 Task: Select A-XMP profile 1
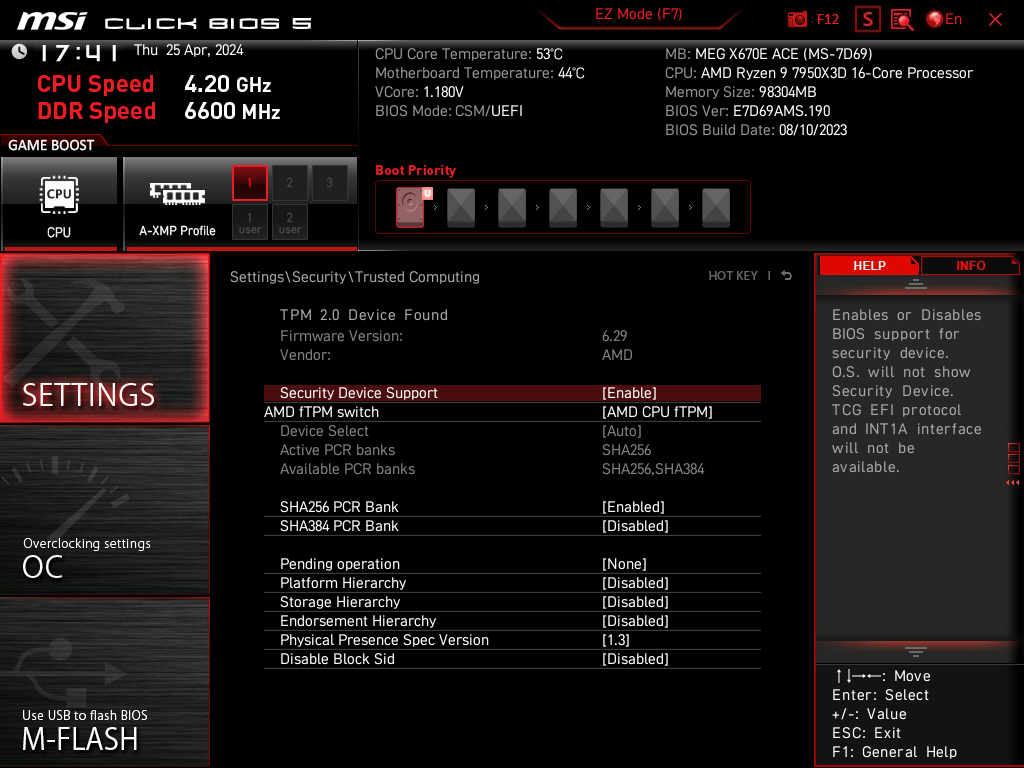[249, 183]
